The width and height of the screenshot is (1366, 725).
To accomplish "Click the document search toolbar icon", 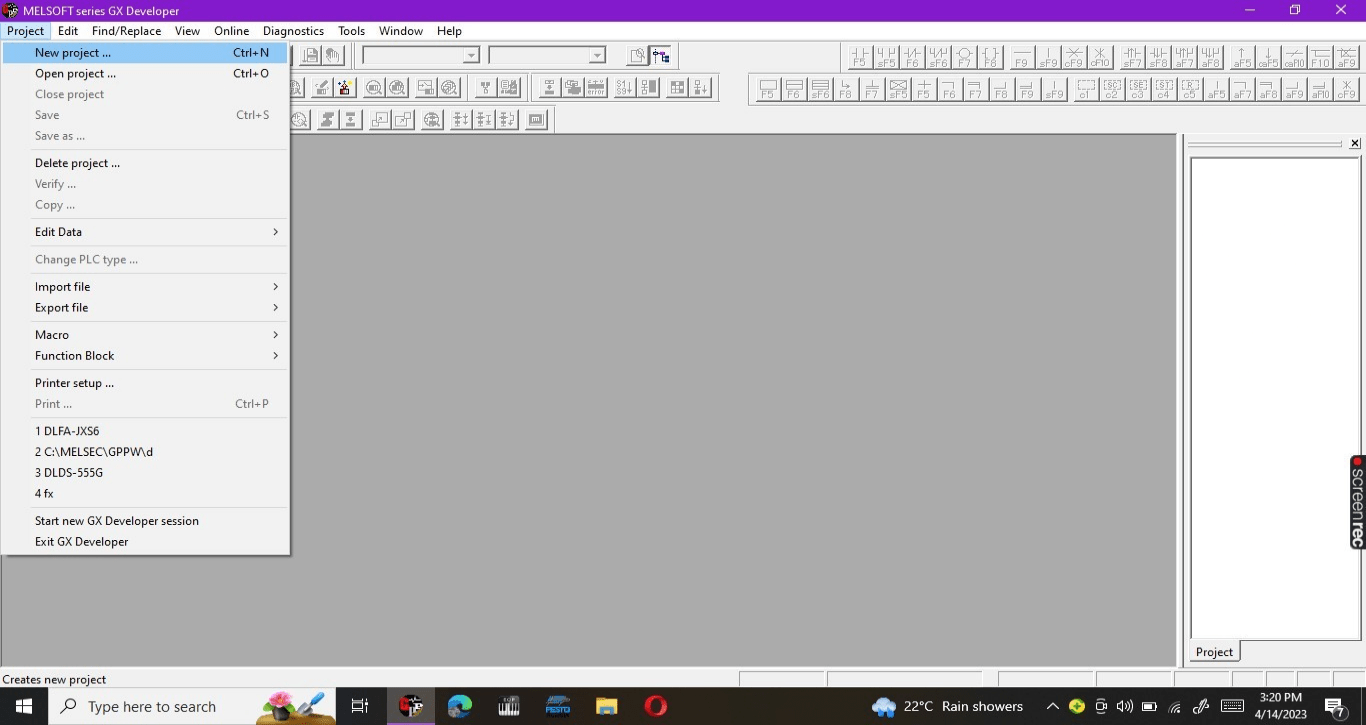I will coord(637,56).
